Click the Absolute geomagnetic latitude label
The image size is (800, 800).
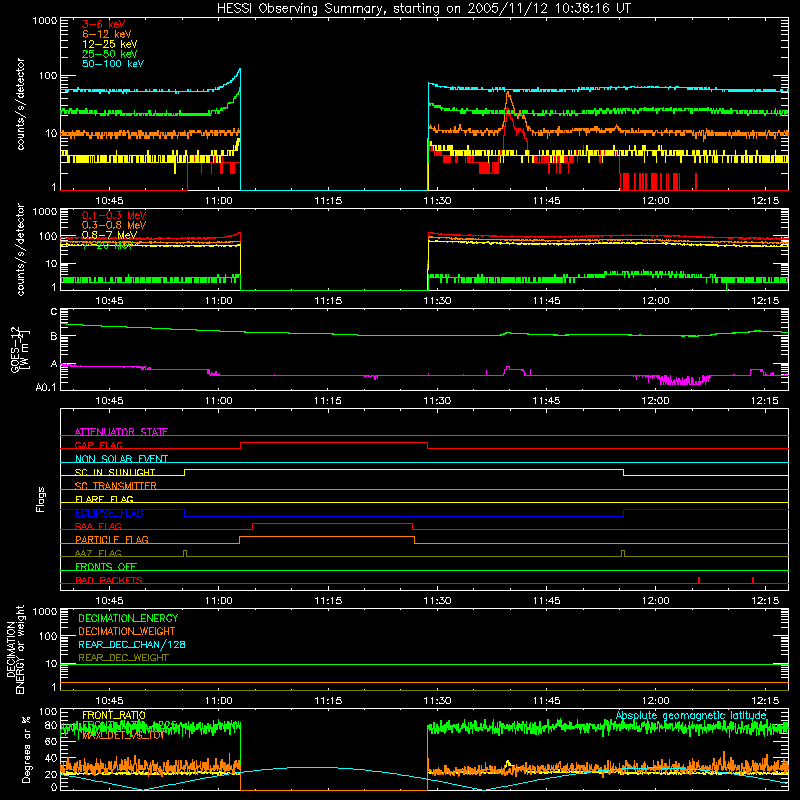tap(691, 715)
